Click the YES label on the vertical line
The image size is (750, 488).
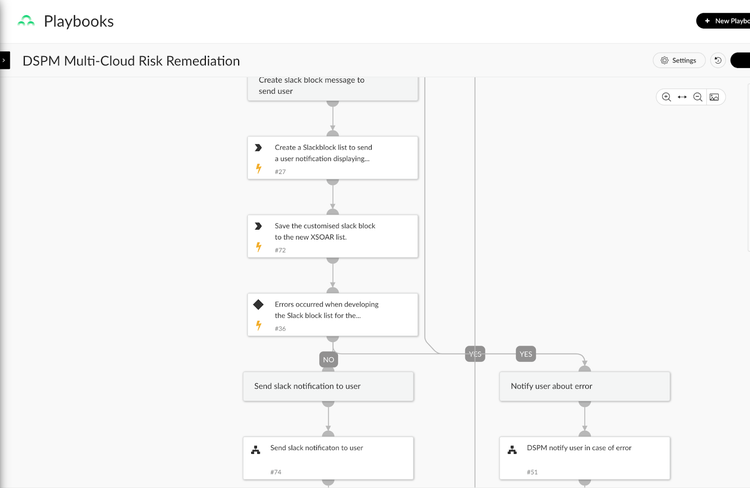[475, 354]
